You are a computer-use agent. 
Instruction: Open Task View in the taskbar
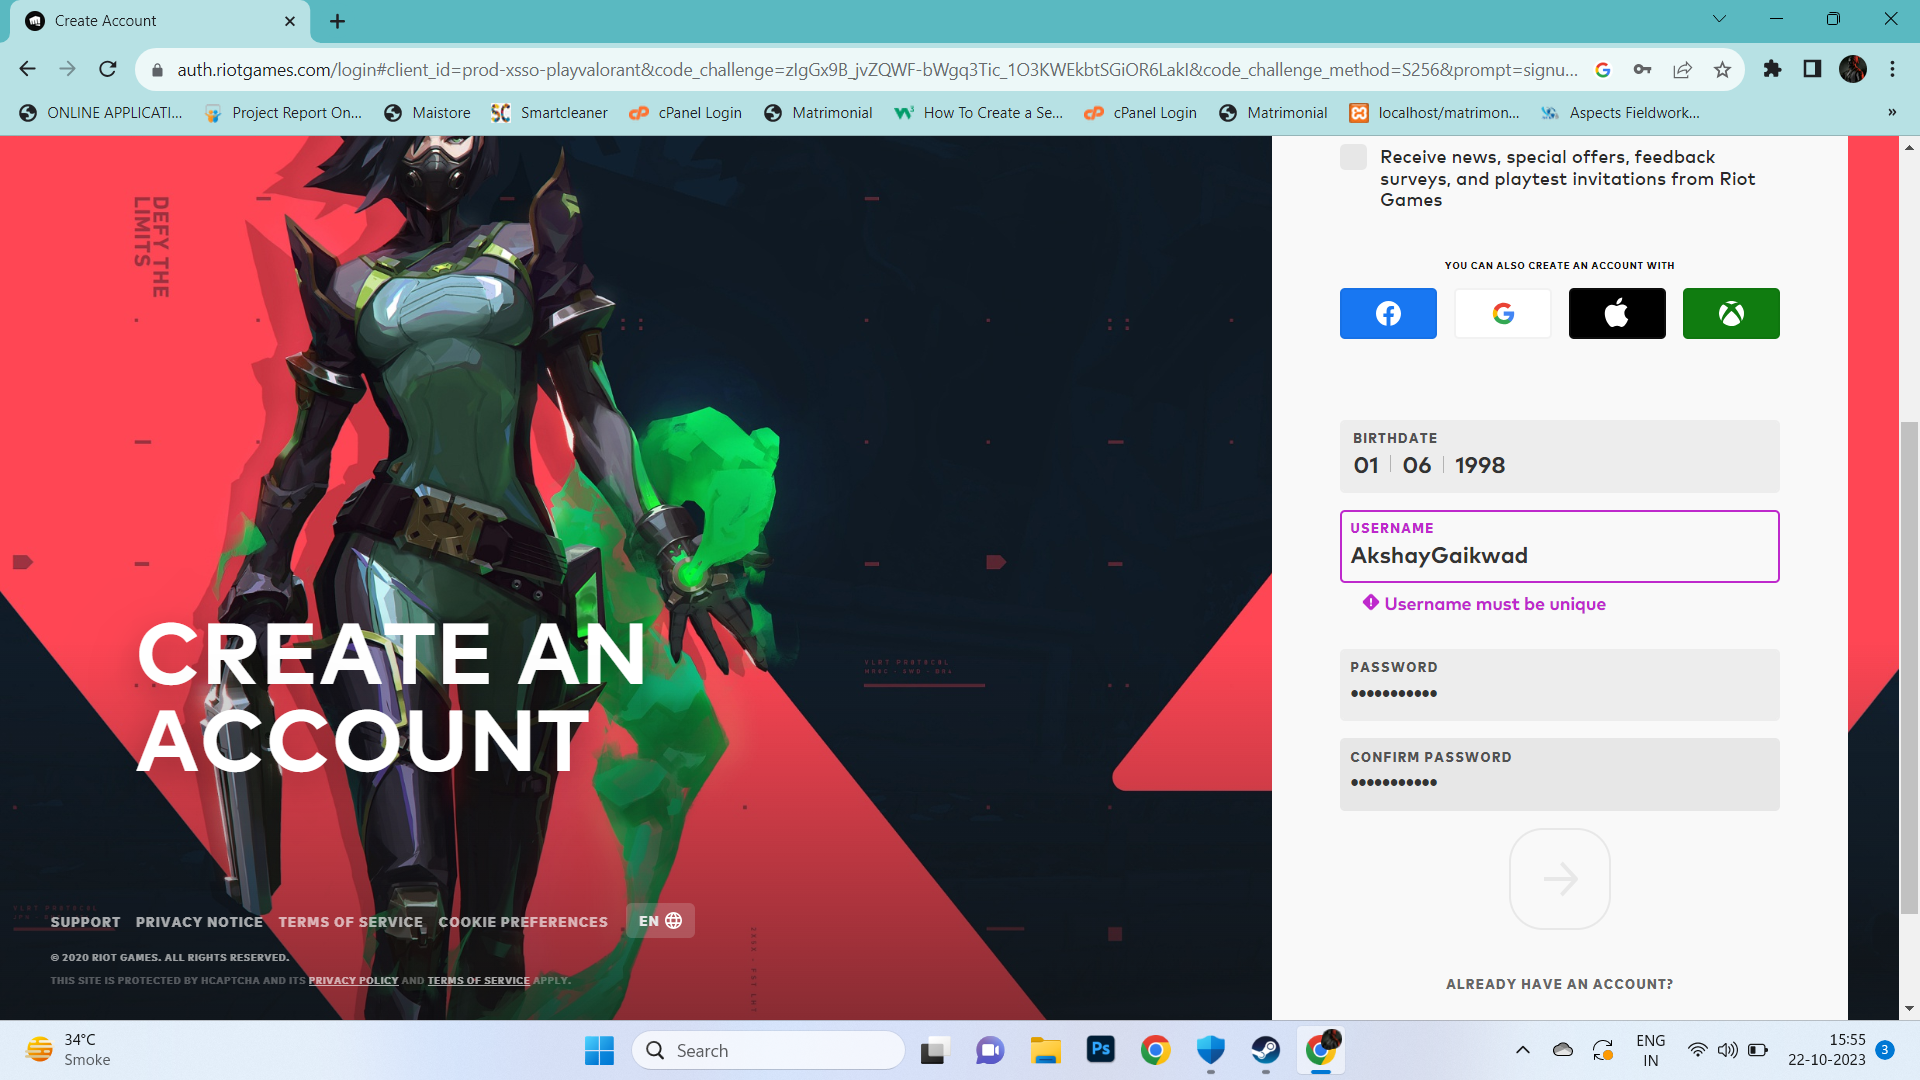[x=934, y=1050]
